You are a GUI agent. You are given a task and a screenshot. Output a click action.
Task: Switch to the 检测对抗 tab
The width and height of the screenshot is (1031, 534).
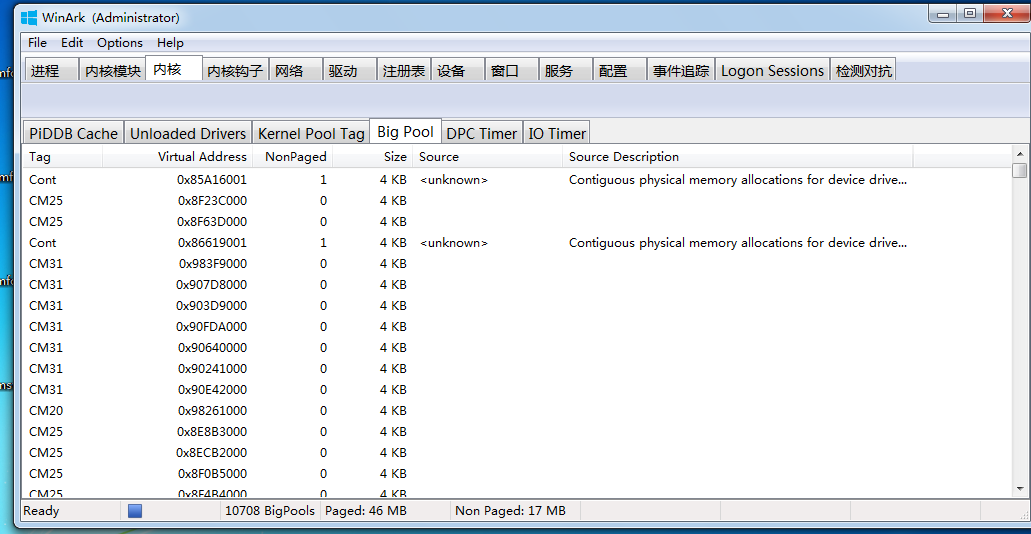pyautogui.click(x=863, y=70)
